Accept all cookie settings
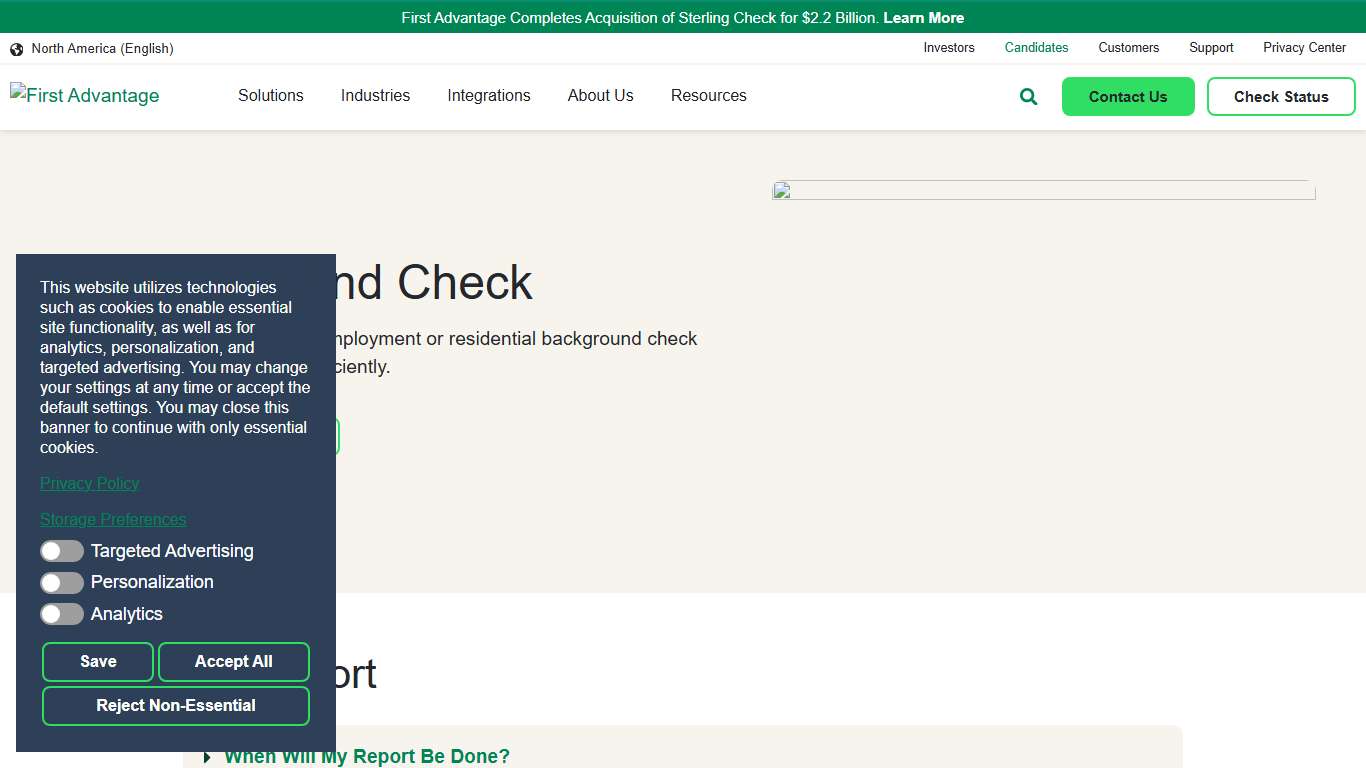 [234, 661]
